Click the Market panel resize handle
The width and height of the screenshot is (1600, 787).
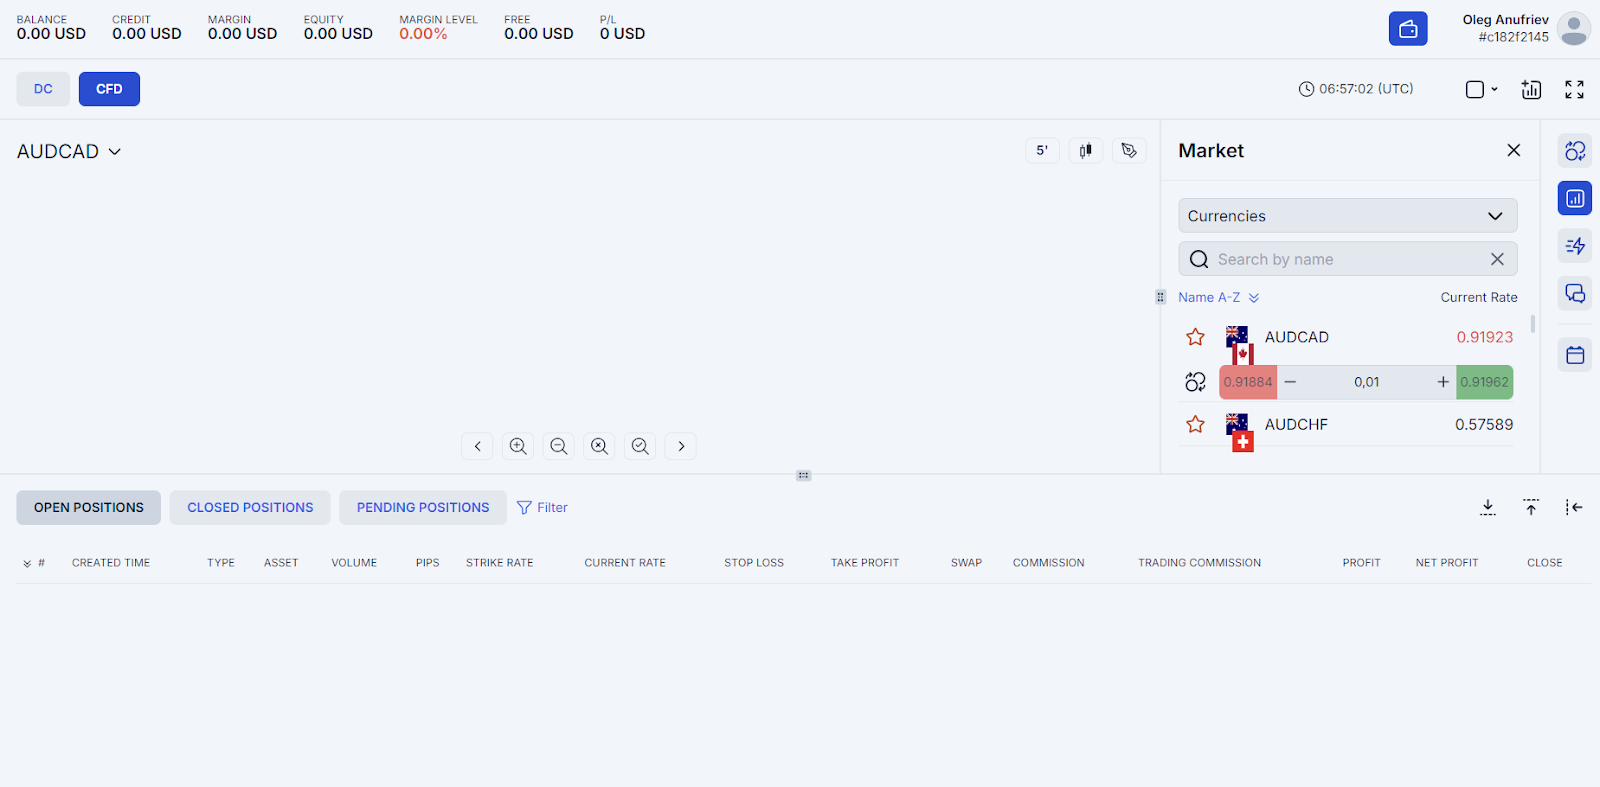(x=1160, y=297)
